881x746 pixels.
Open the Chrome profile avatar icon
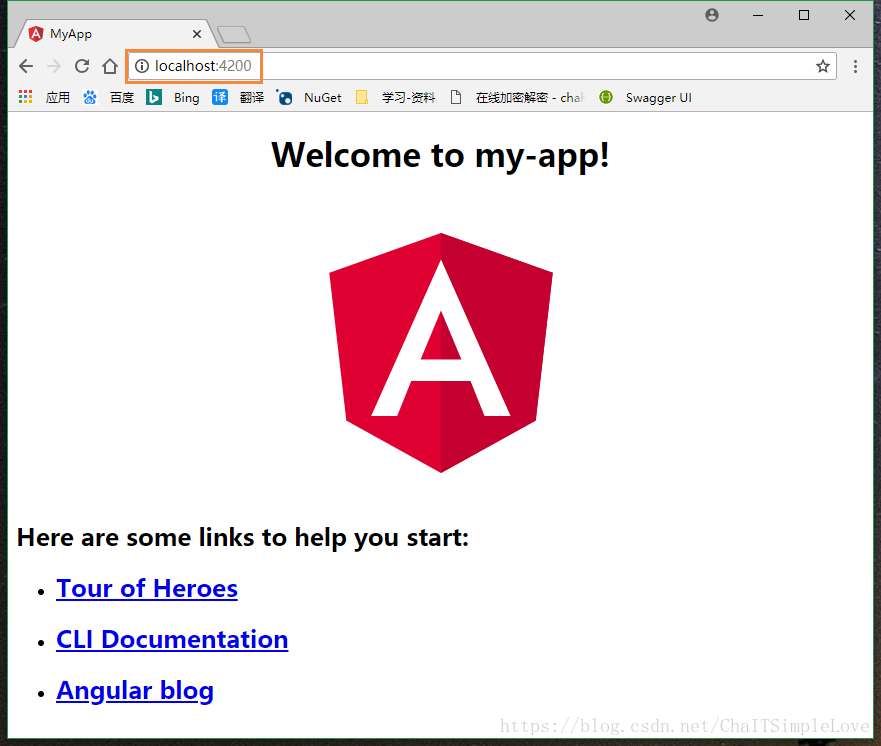coord(712,15)
